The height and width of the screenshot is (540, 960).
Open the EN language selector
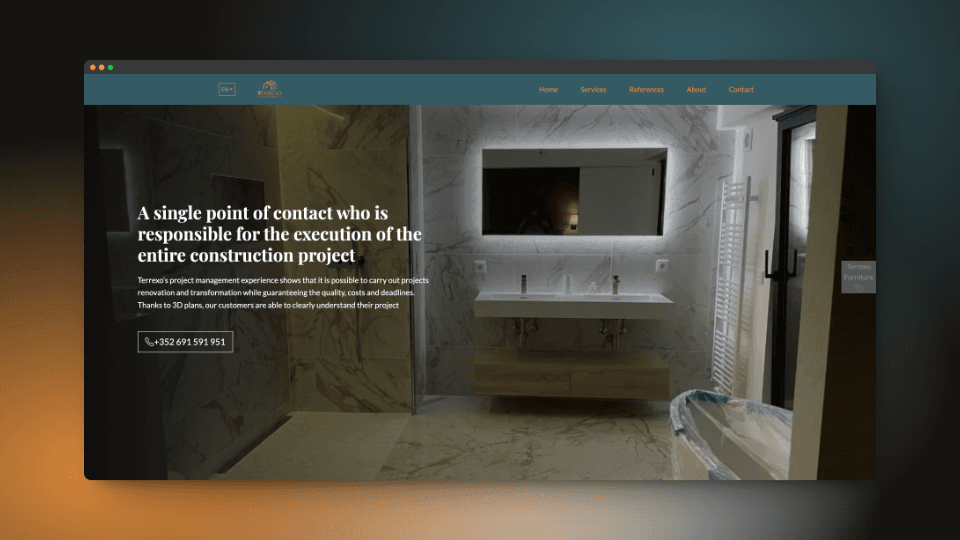pos(226,90)
